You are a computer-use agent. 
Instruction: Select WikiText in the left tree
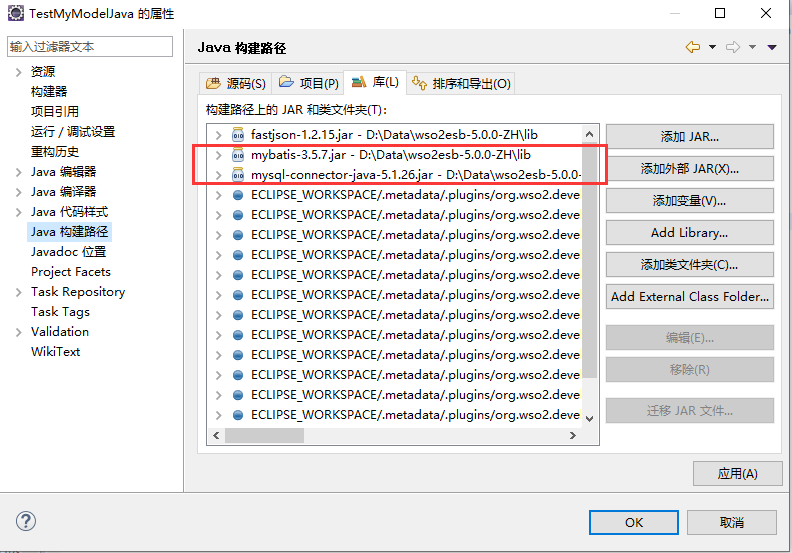56,351
